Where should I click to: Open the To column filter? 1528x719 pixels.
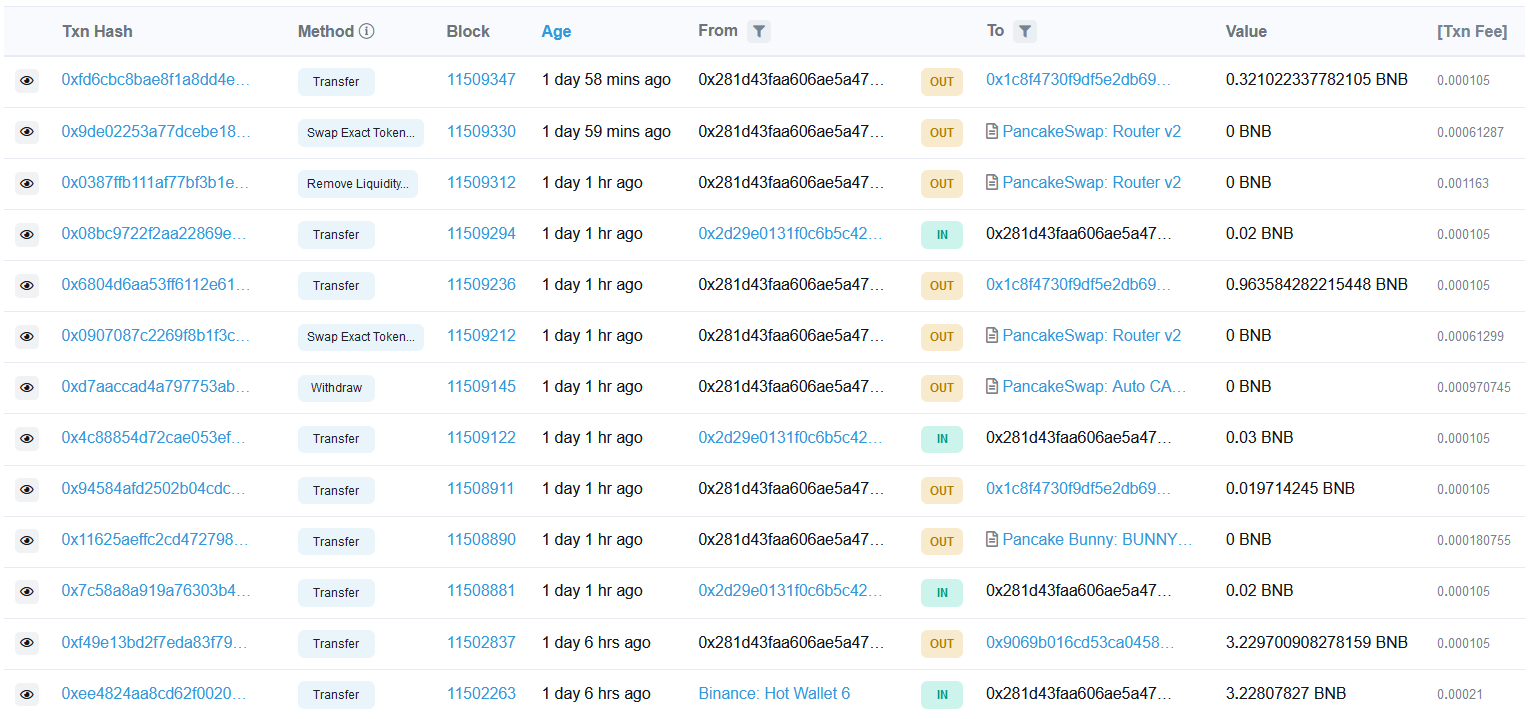[x=1024, y=32]
